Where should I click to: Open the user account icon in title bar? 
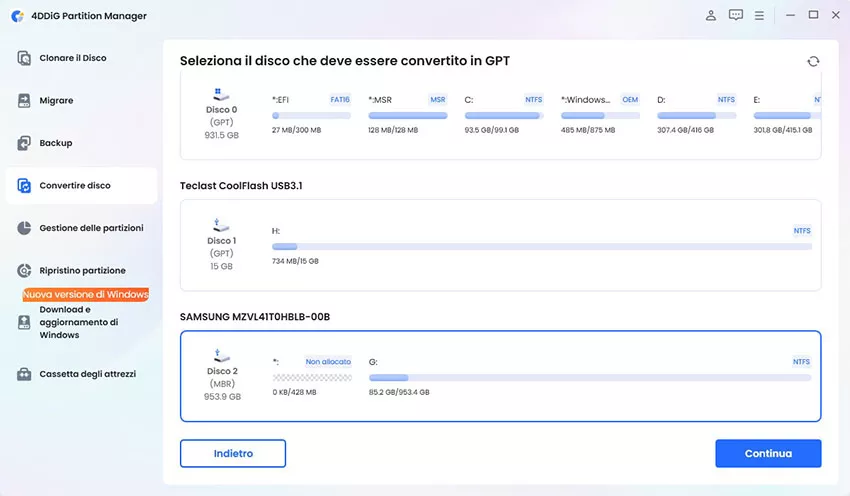(x=711, y=16)
